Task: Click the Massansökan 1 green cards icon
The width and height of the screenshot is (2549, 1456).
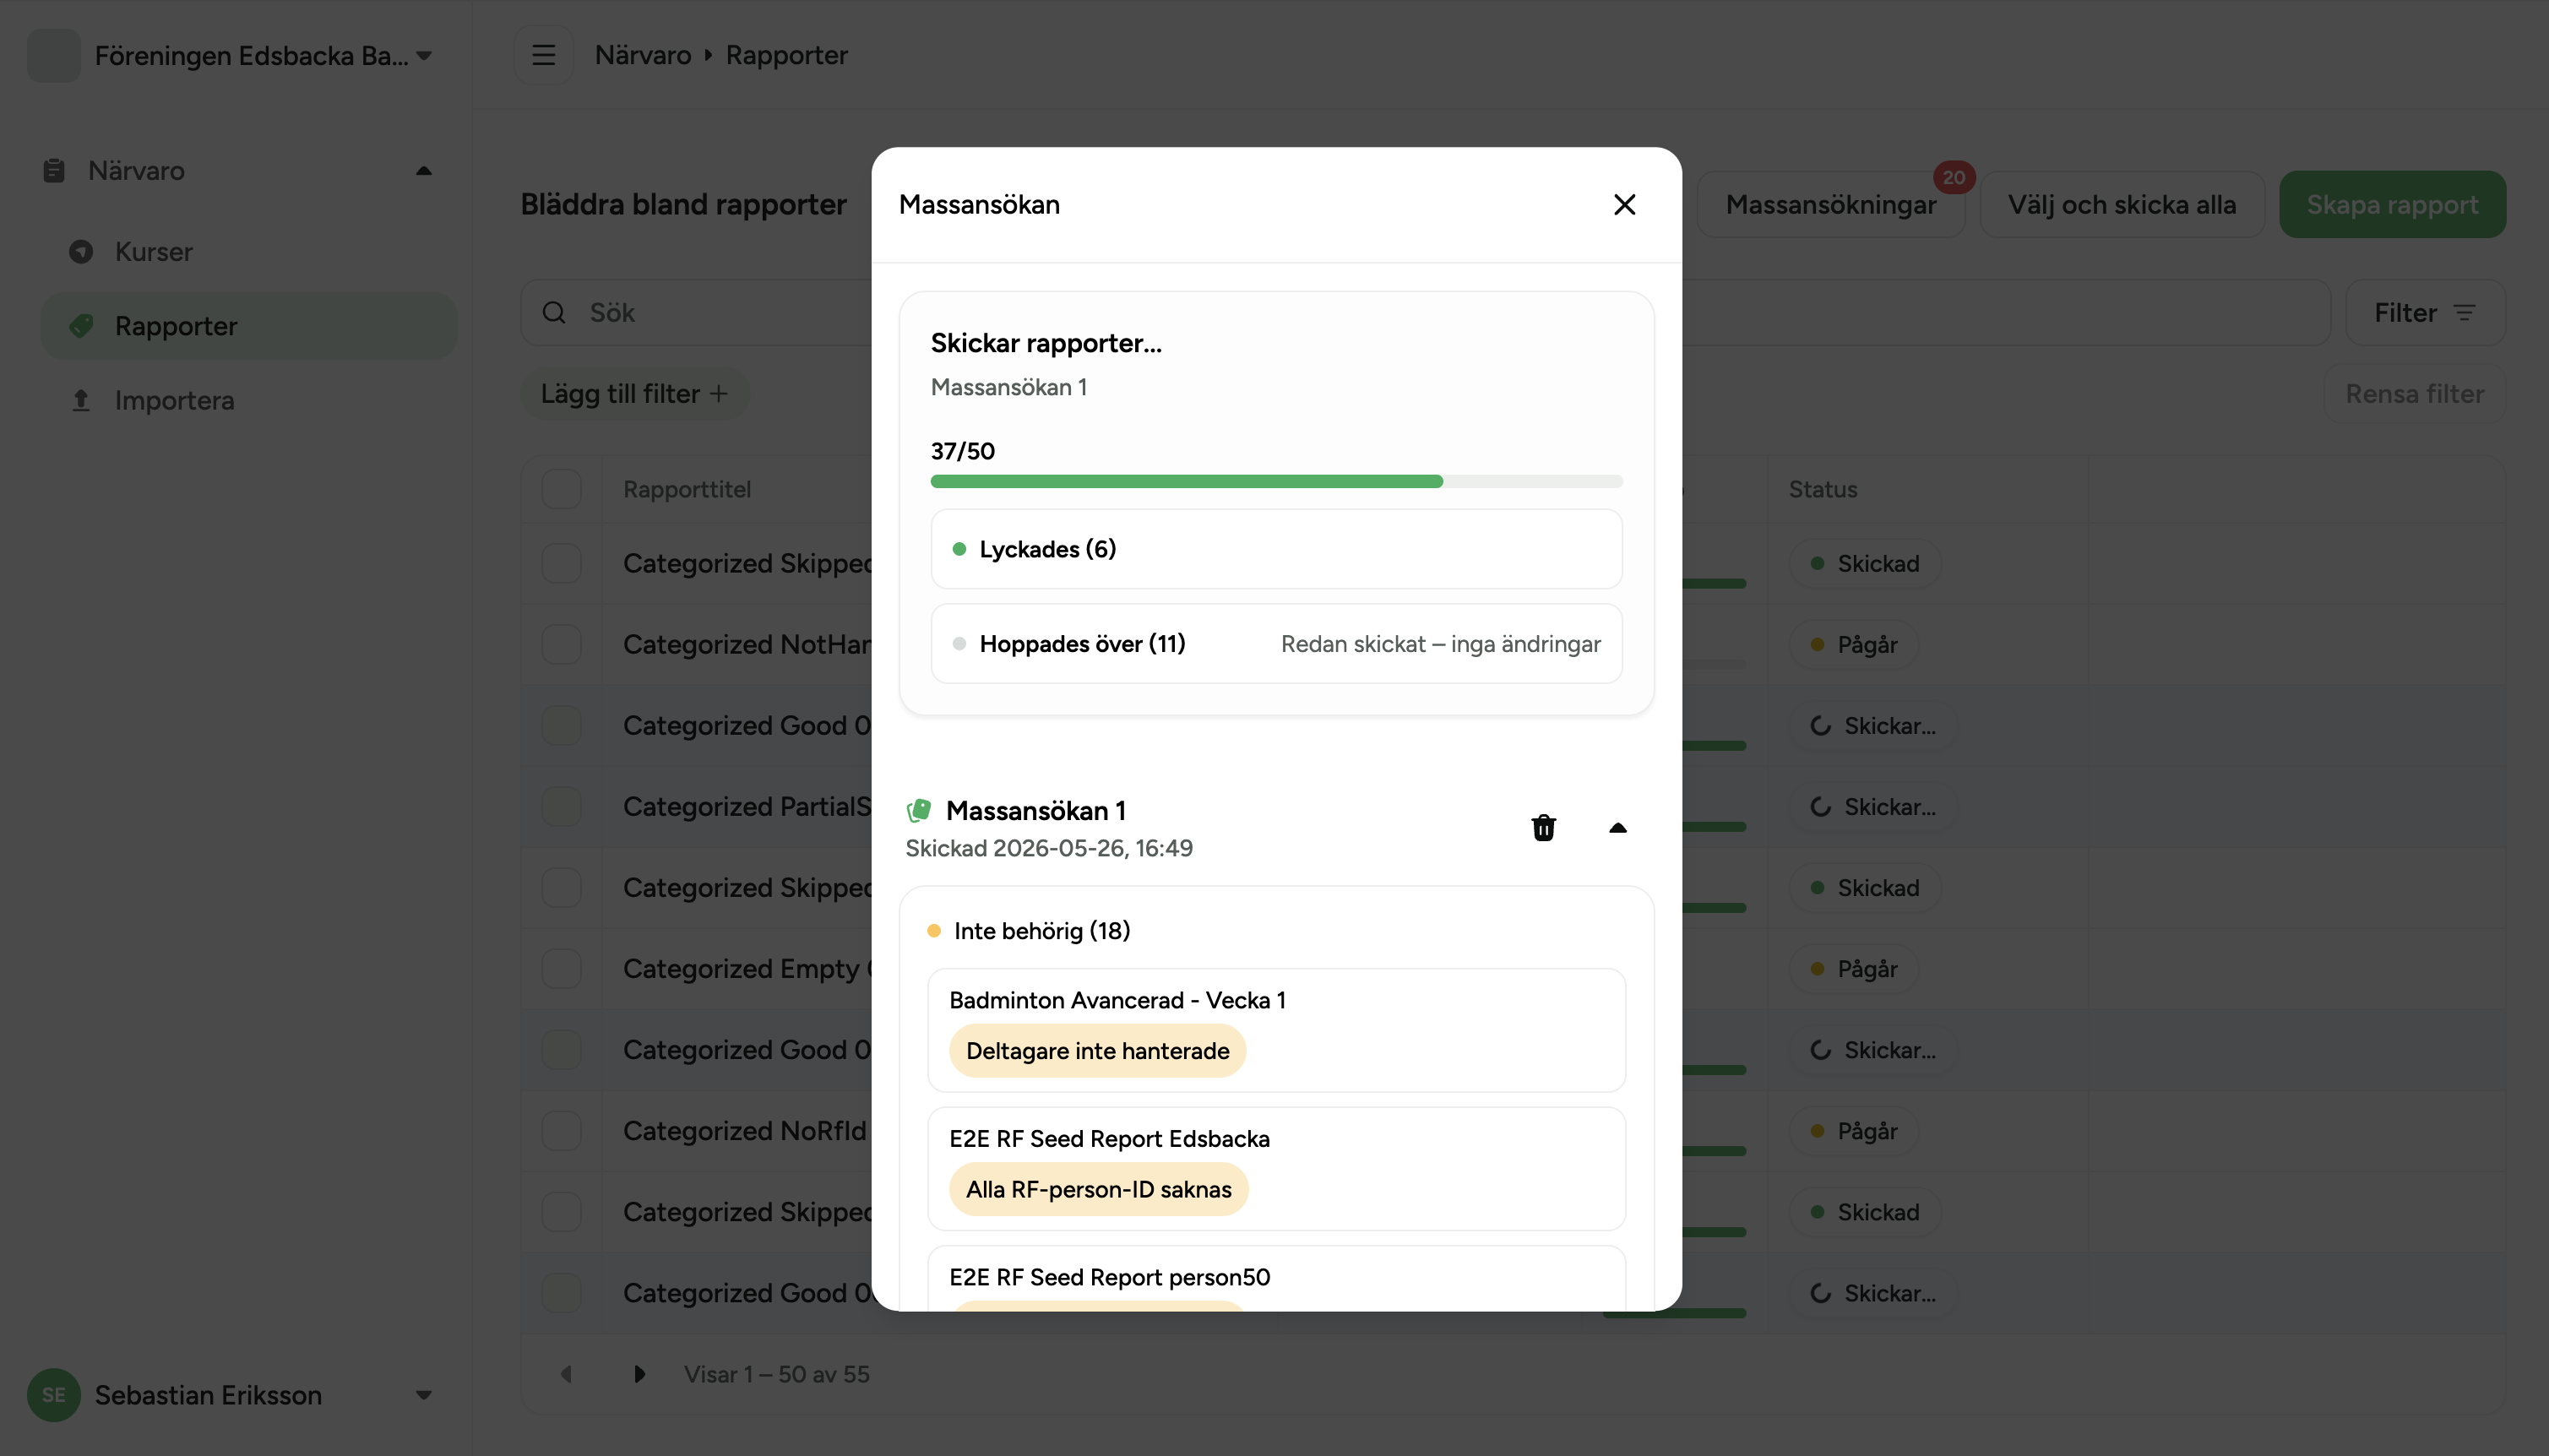Action: (x=918, y=810)
